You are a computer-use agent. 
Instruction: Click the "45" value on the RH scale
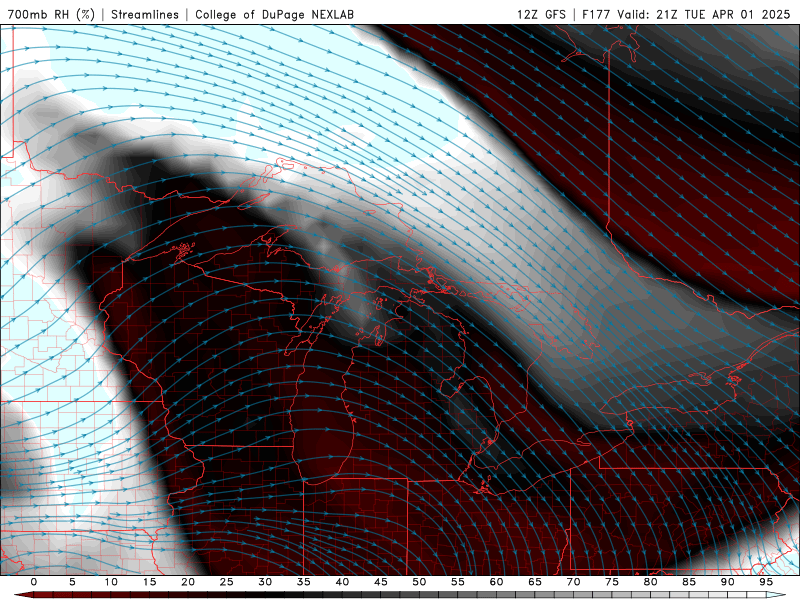[x=381, y=582]
